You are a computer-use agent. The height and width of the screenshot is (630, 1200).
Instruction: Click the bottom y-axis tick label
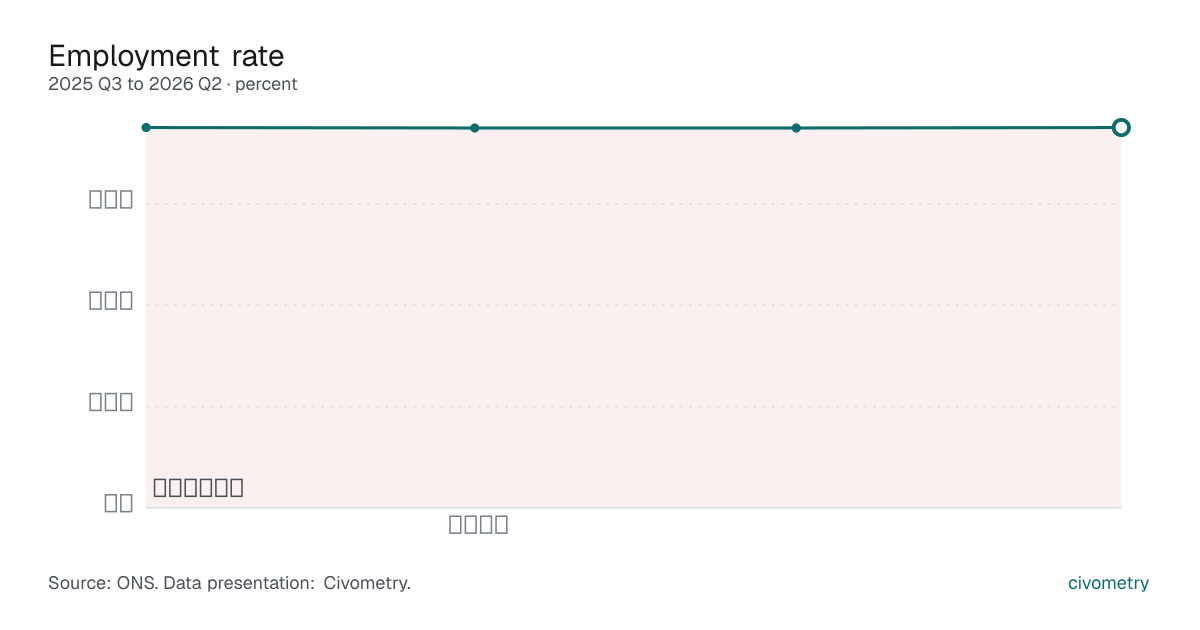click(119, 503)
